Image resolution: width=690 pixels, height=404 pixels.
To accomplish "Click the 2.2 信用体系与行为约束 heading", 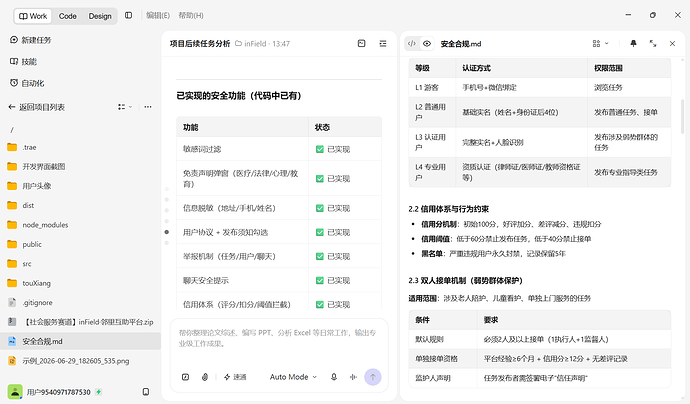I will [x=448, y=209].
